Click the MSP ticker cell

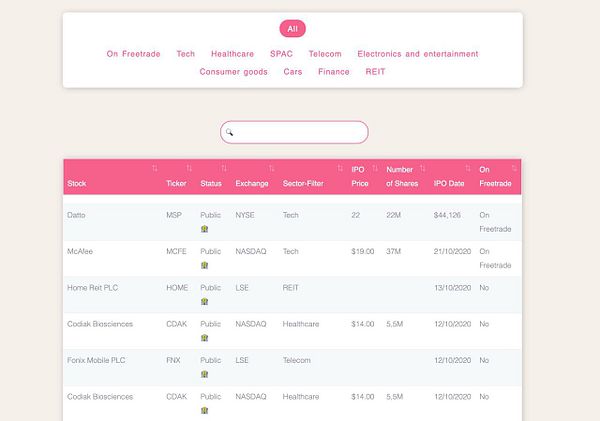tap(174, 215)
